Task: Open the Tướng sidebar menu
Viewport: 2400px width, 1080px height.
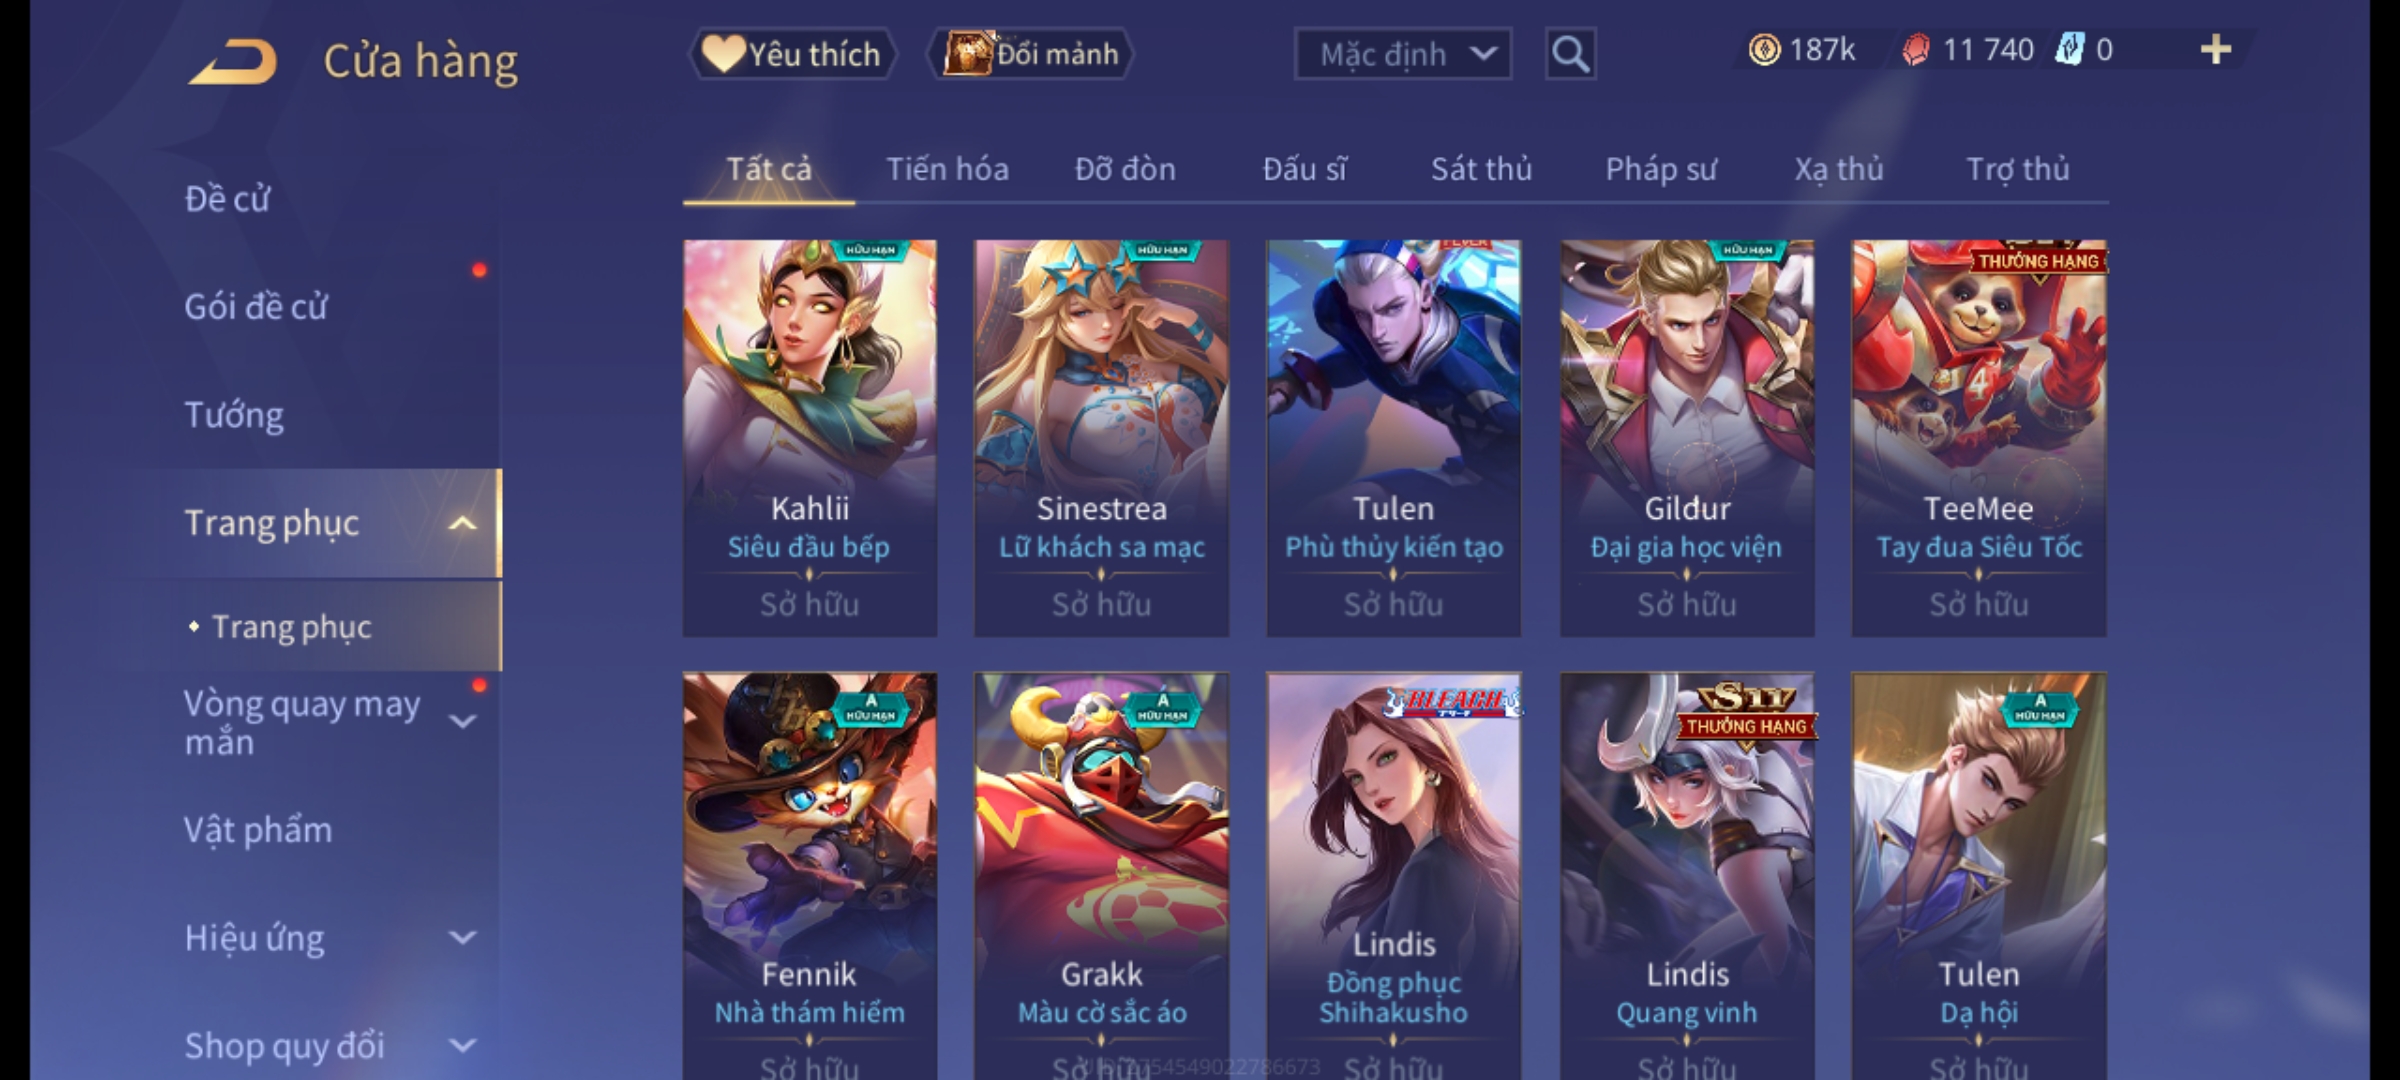Action: click(x=234, y=415)
